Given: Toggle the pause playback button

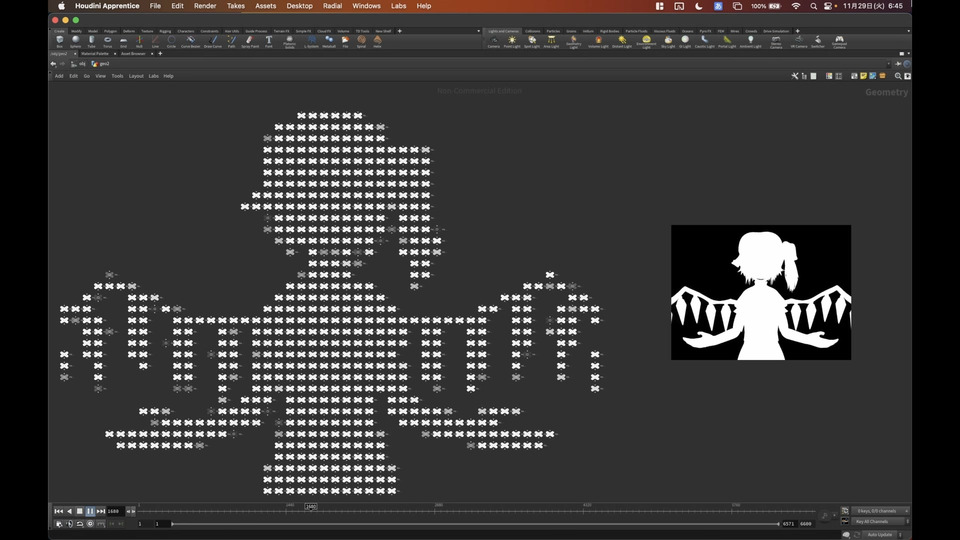Looking at the screenshot, I should pos(90,511).
